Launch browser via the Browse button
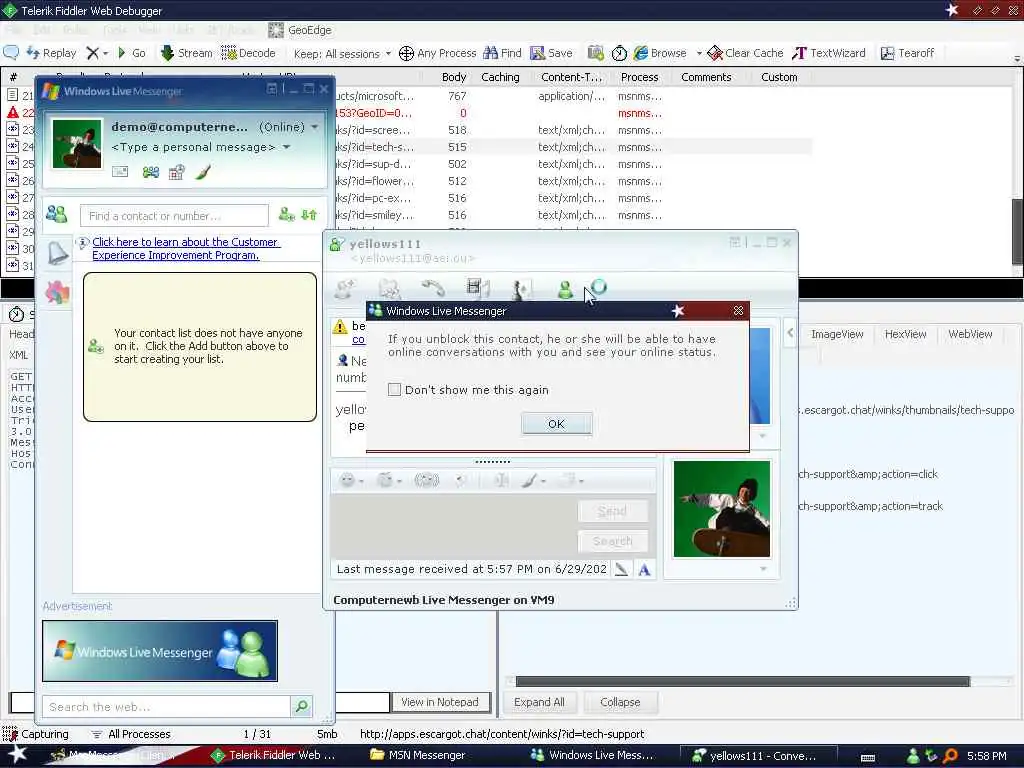 pyautogui.click(x=660, y=53)
